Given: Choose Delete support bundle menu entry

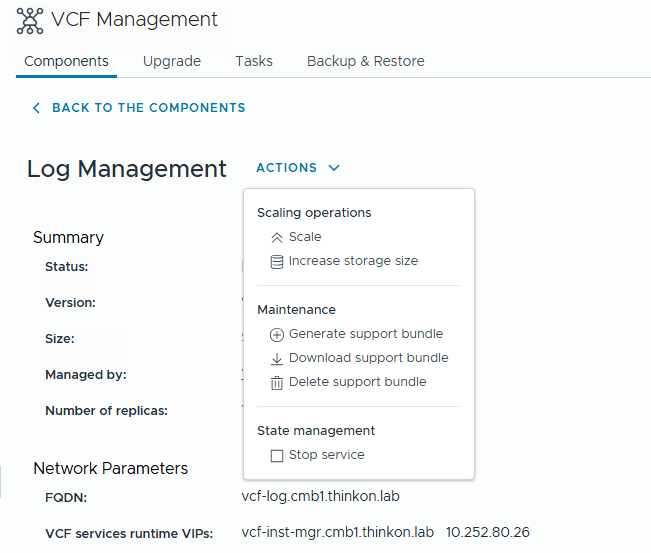Looking at the screenshot, I should [x=357, y=382].
